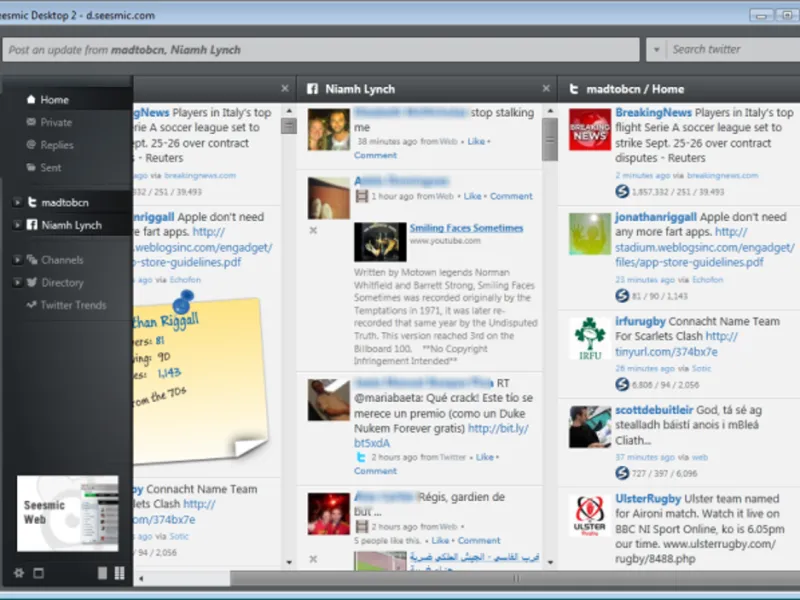Viewport: 800px width, 600px height.
Task: Click the Home house icon
Action: pos(31,99)
